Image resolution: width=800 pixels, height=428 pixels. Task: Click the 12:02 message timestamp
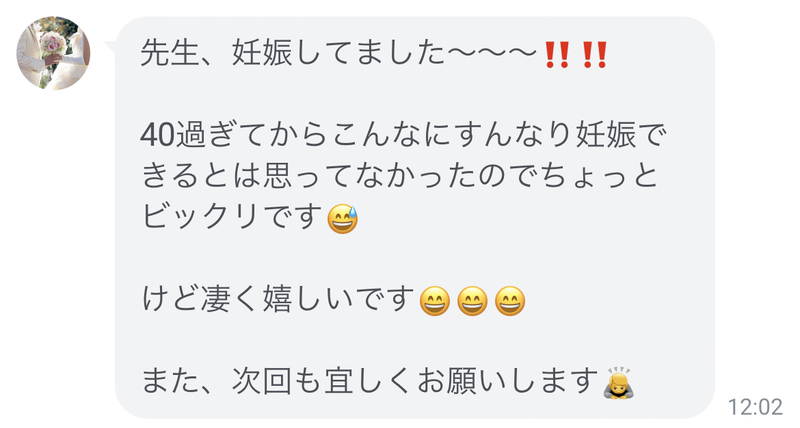coord(755,407)
